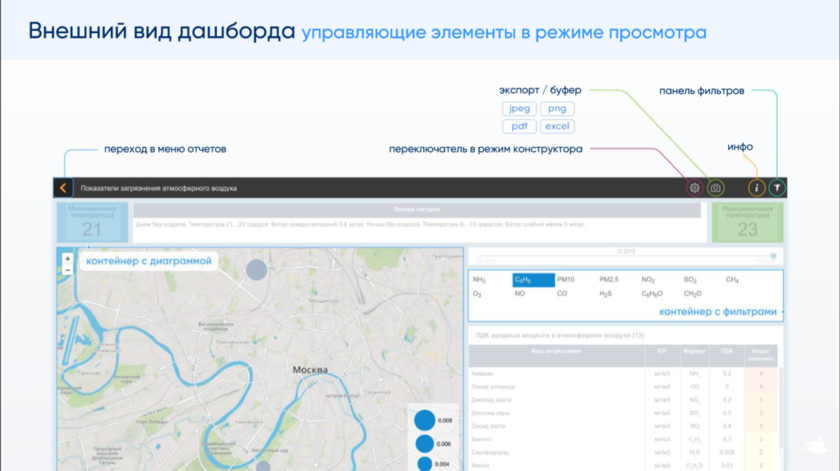Viewport: 840px width, 471px height.
Task: Open constructor mode via the gear icon
Action: [x=694, y=188]
